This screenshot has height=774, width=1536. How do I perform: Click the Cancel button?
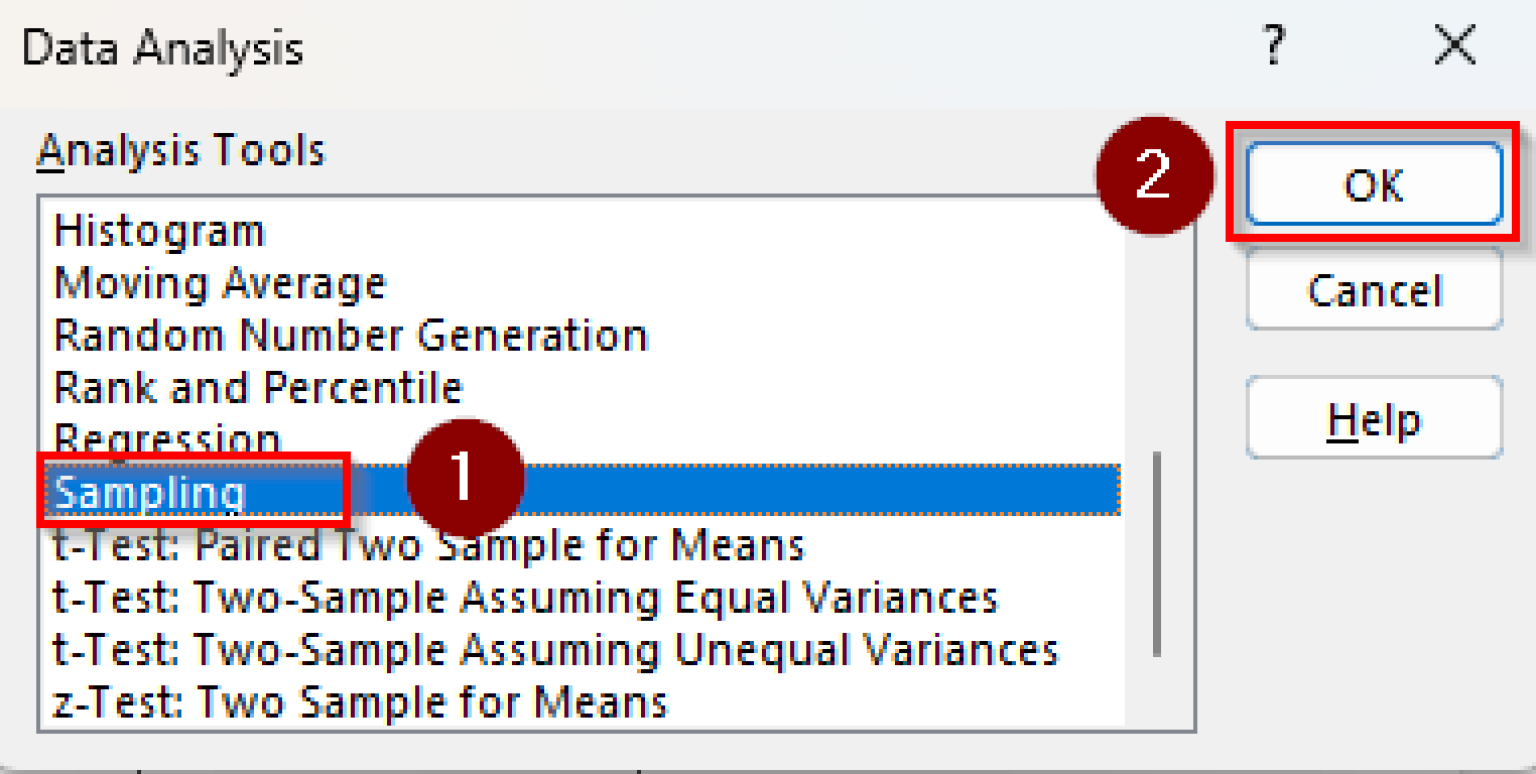tap(1373, 291)
